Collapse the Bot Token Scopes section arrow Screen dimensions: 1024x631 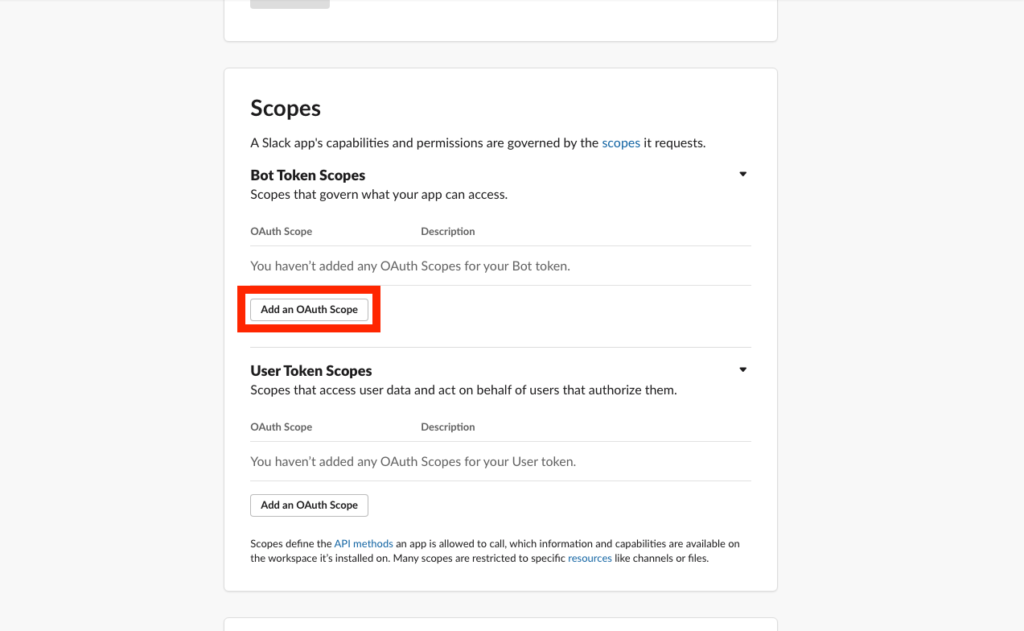pos(743,174)
